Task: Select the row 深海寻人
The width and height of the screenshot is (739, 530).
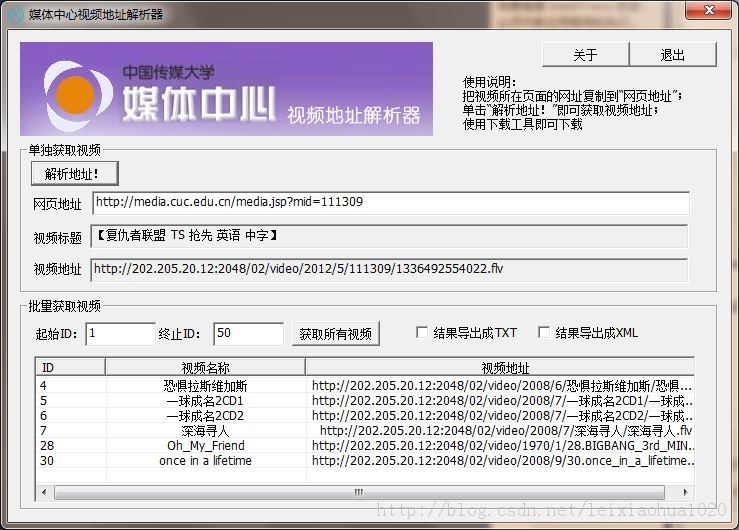Action: 365,431
